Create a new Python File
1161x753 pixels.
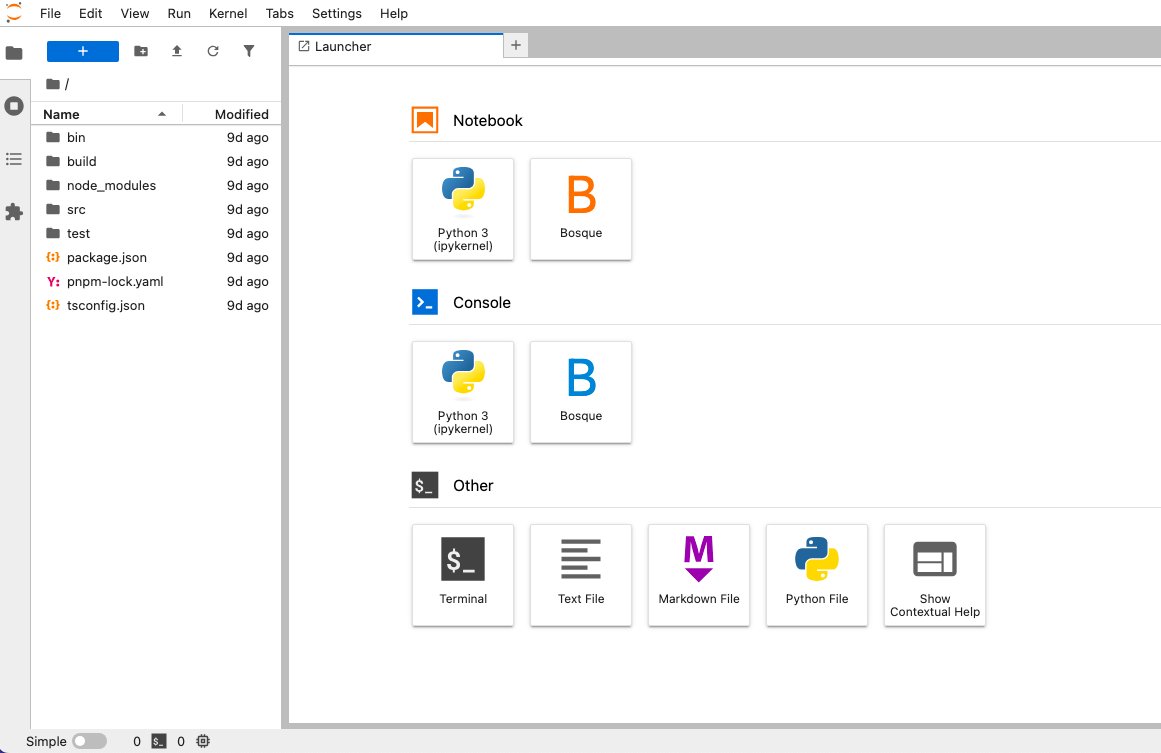click(817, 575)
